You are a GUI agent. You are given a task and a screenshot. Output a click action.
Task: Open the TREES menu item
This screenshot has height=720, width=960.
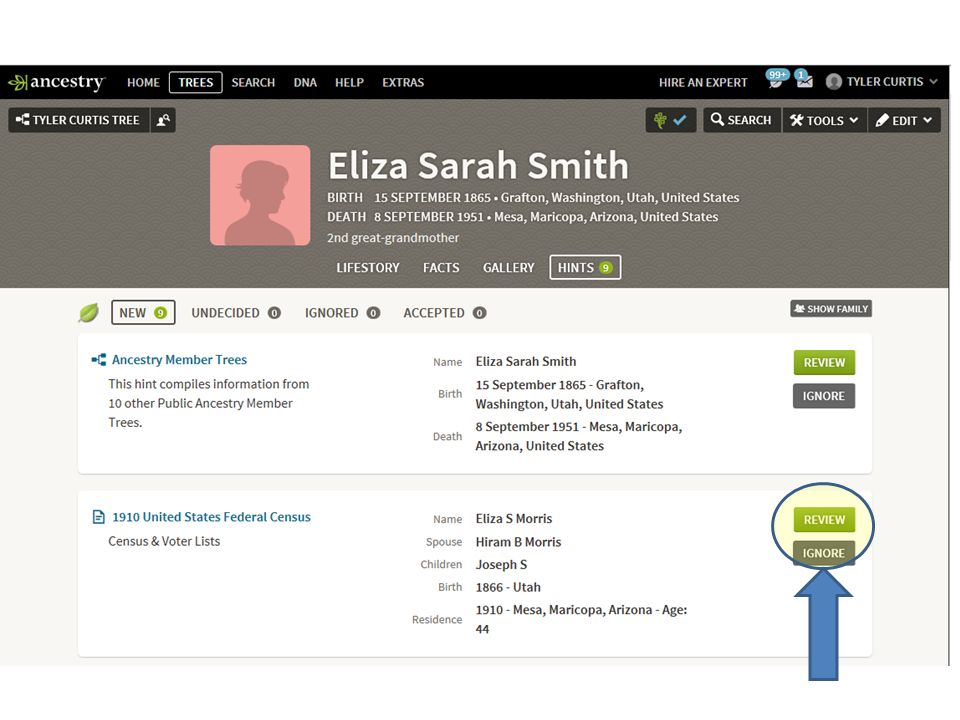click(195, 83)
